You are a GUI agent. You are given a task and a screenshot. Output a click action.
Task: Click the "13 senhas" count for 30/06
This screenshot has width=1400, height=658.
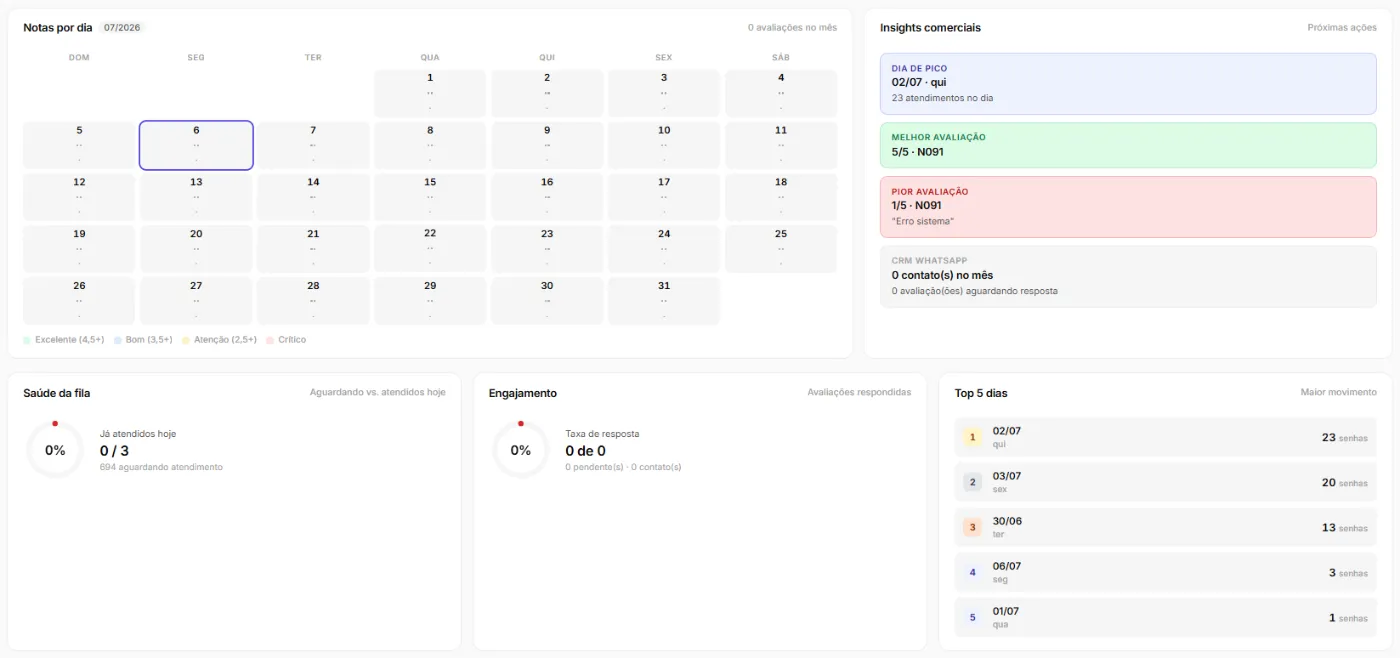(1344, 527)
